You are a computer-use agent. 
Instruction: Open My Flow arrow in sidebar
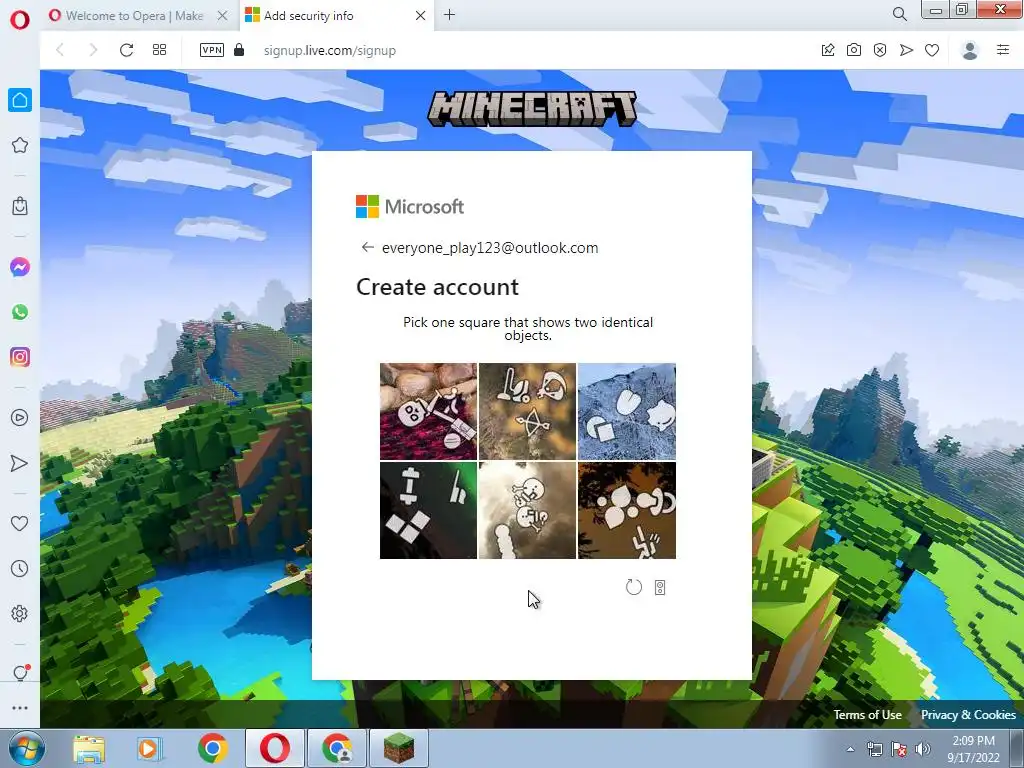(20, 463)
